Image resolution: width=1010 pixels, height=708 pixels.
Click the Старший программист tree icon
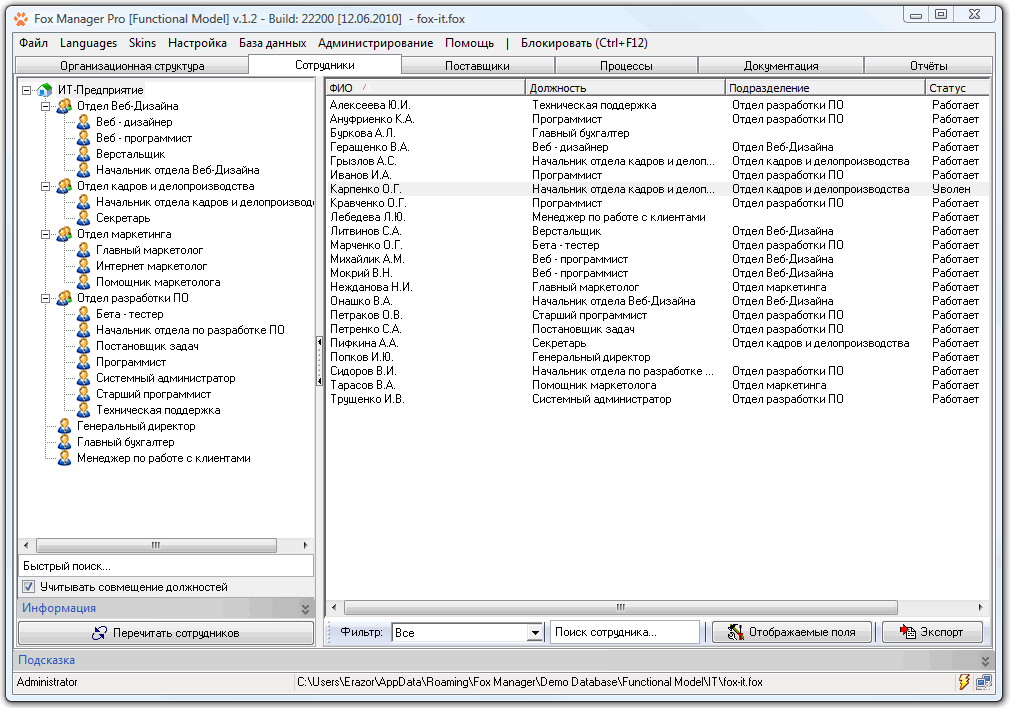(83, 394)
